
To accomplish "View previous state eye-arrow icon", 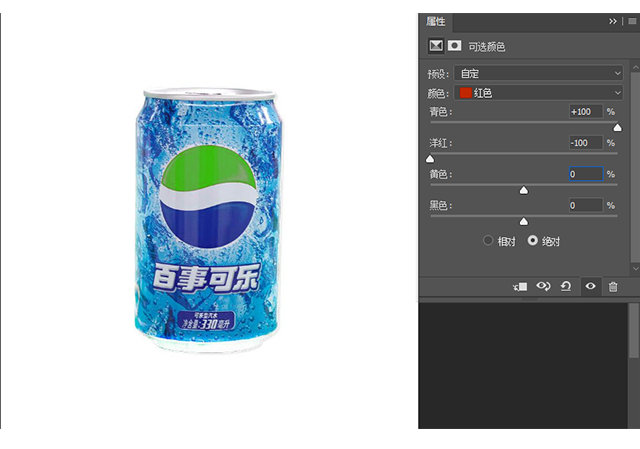I will click(x=543, y=287).
